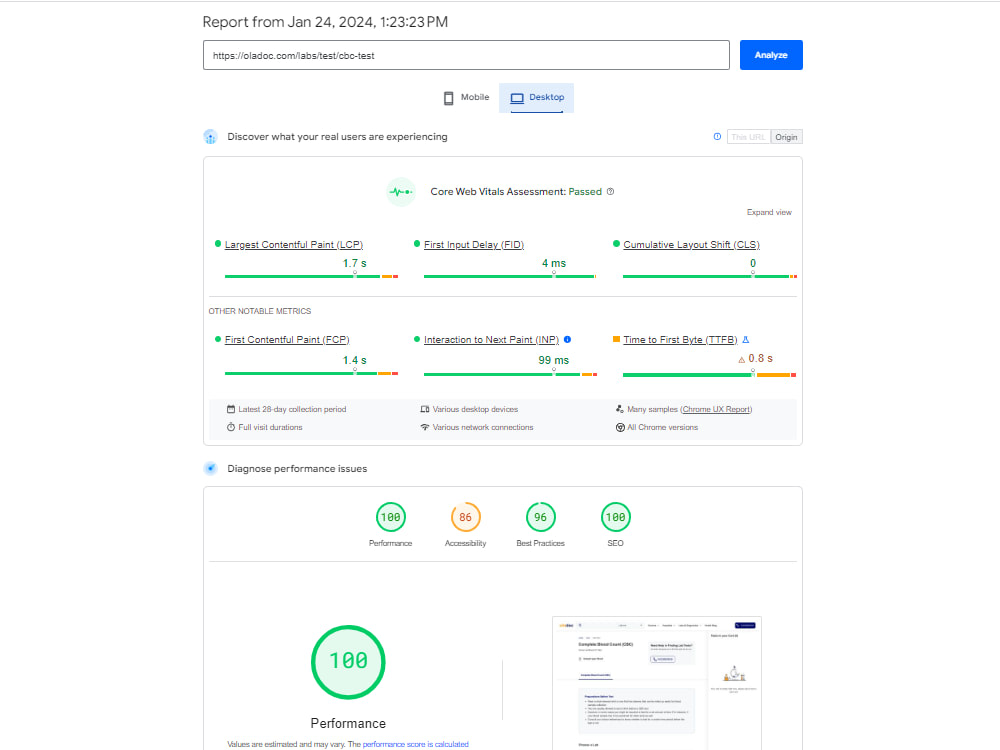The height and width of the screenshot is (750, 1000).
Task: Click the large Performance 100 gauge
Action: [x=348, y=662]
